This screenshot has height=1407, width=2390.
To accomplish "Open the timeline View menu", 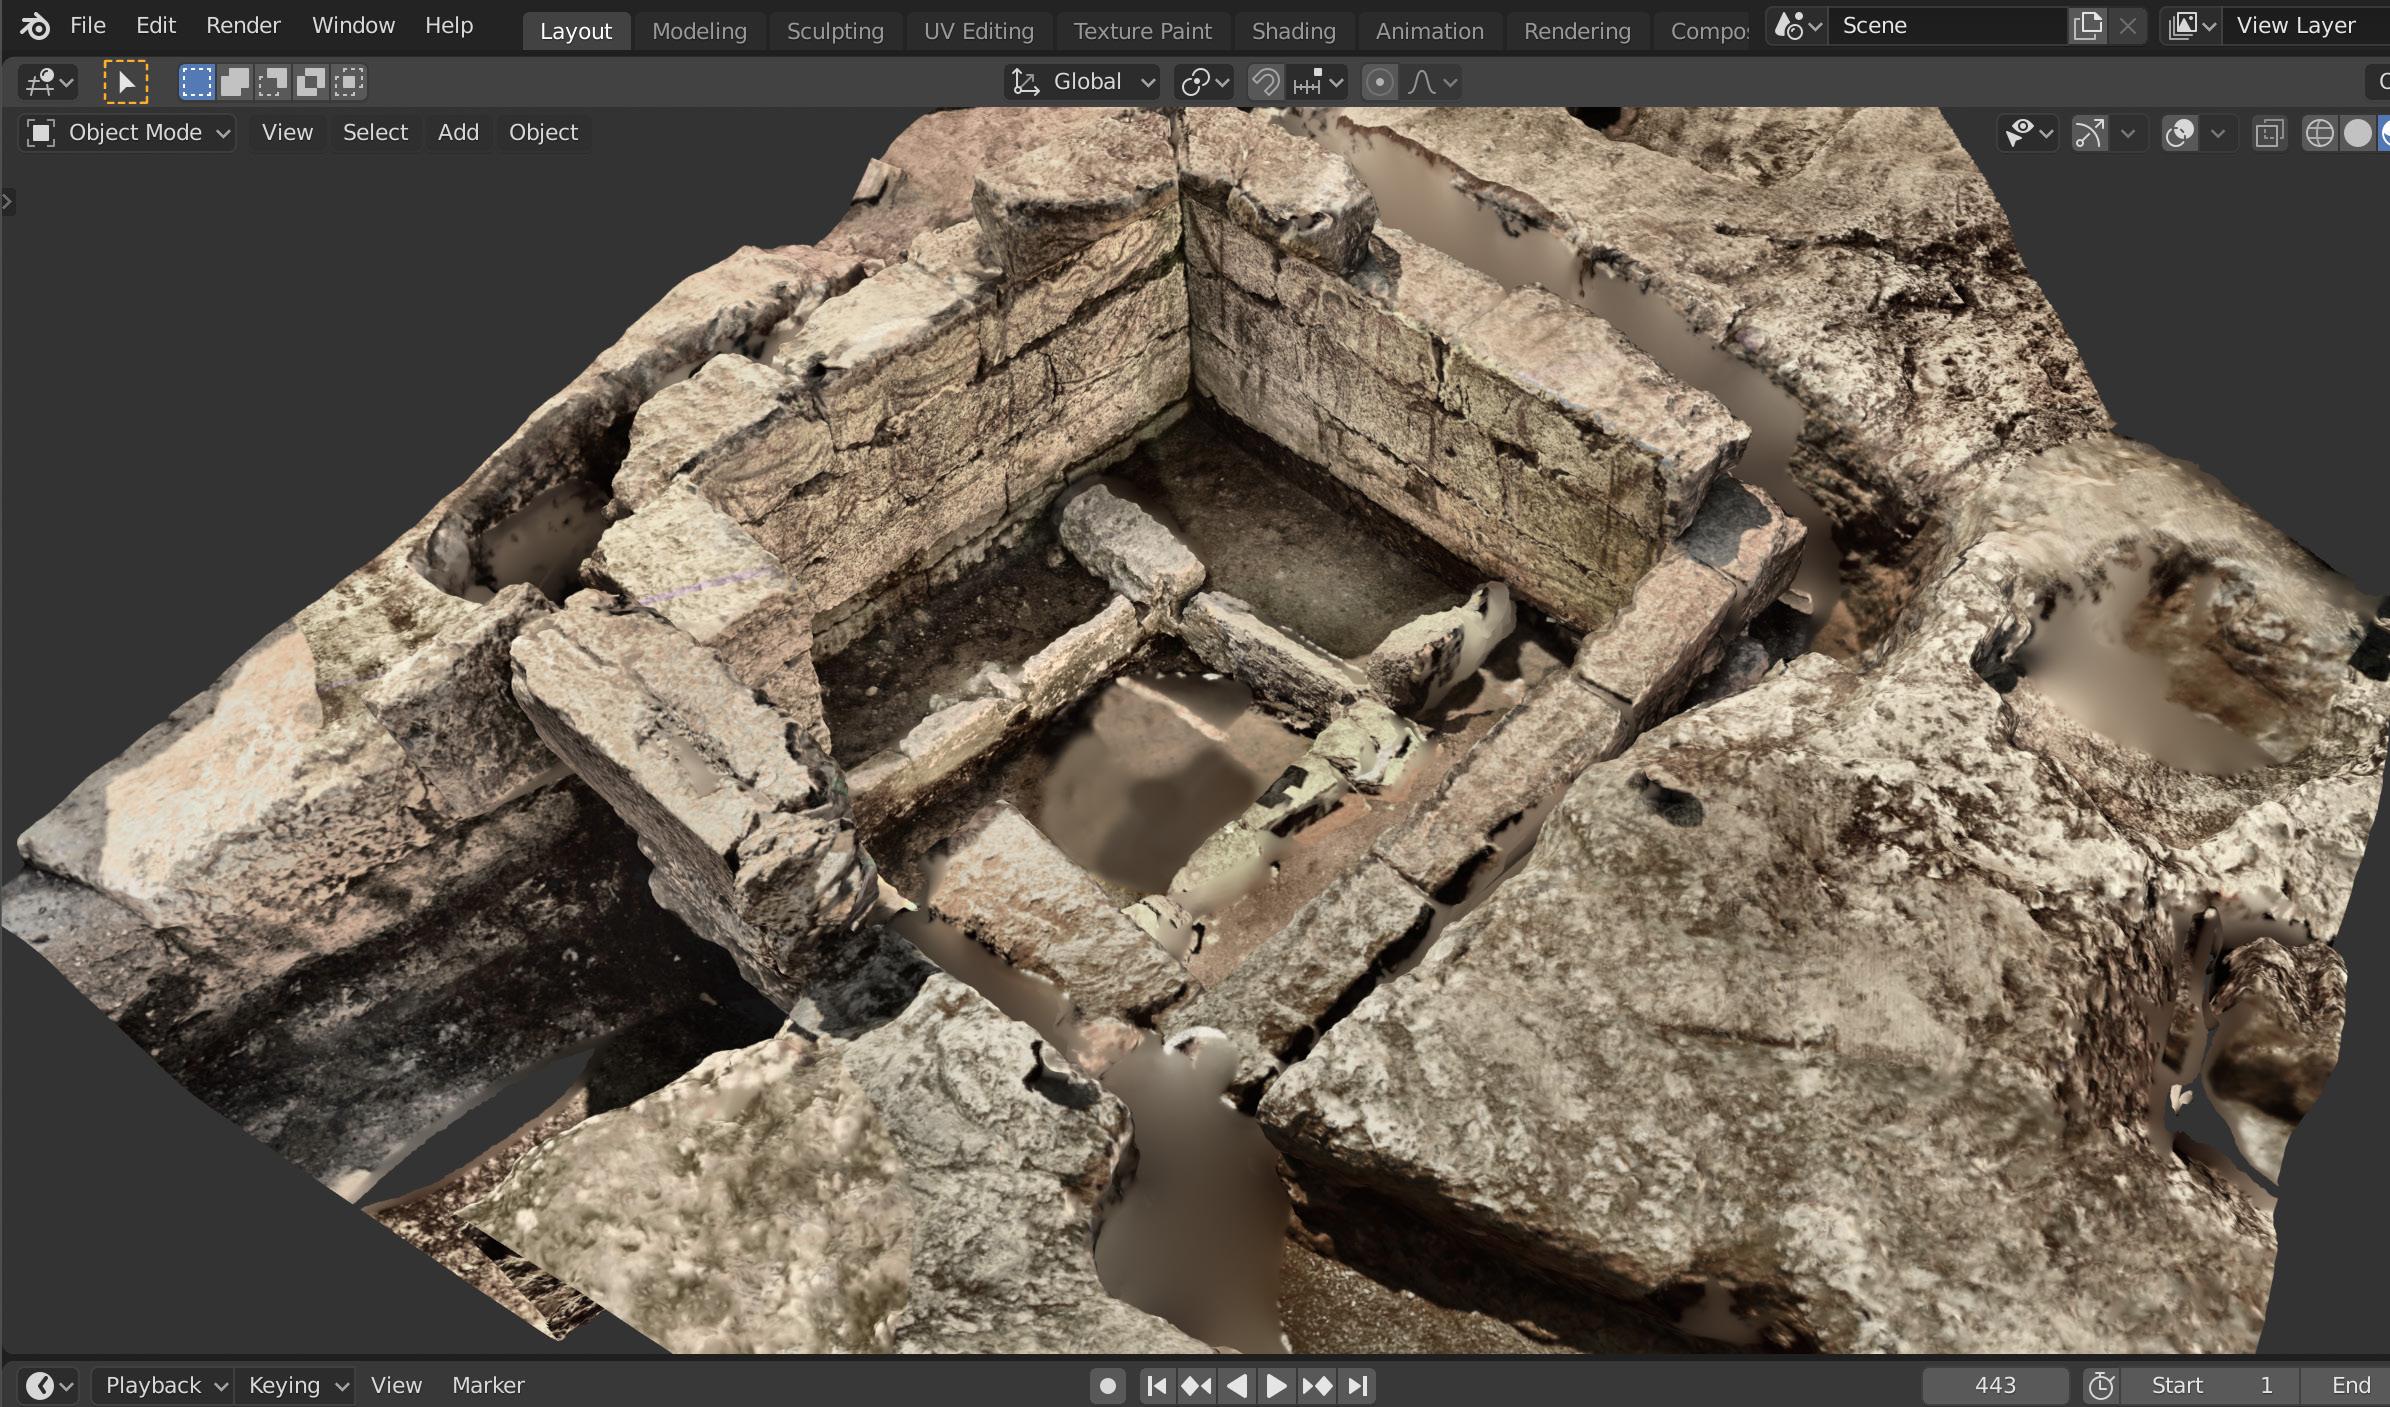I will [x=396, y=1386].
